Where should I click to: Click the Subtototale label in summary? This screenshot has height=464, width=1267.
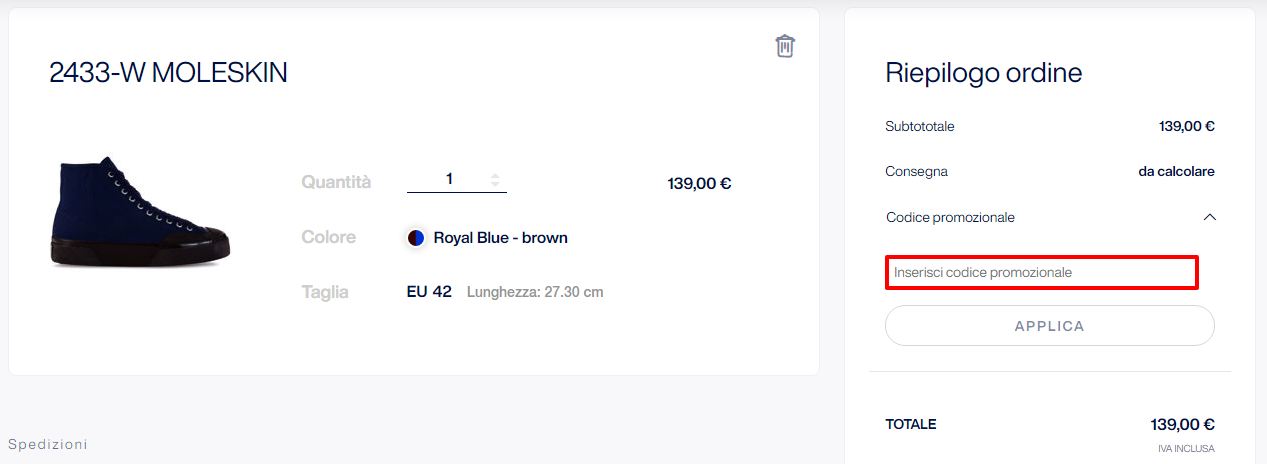920,127
